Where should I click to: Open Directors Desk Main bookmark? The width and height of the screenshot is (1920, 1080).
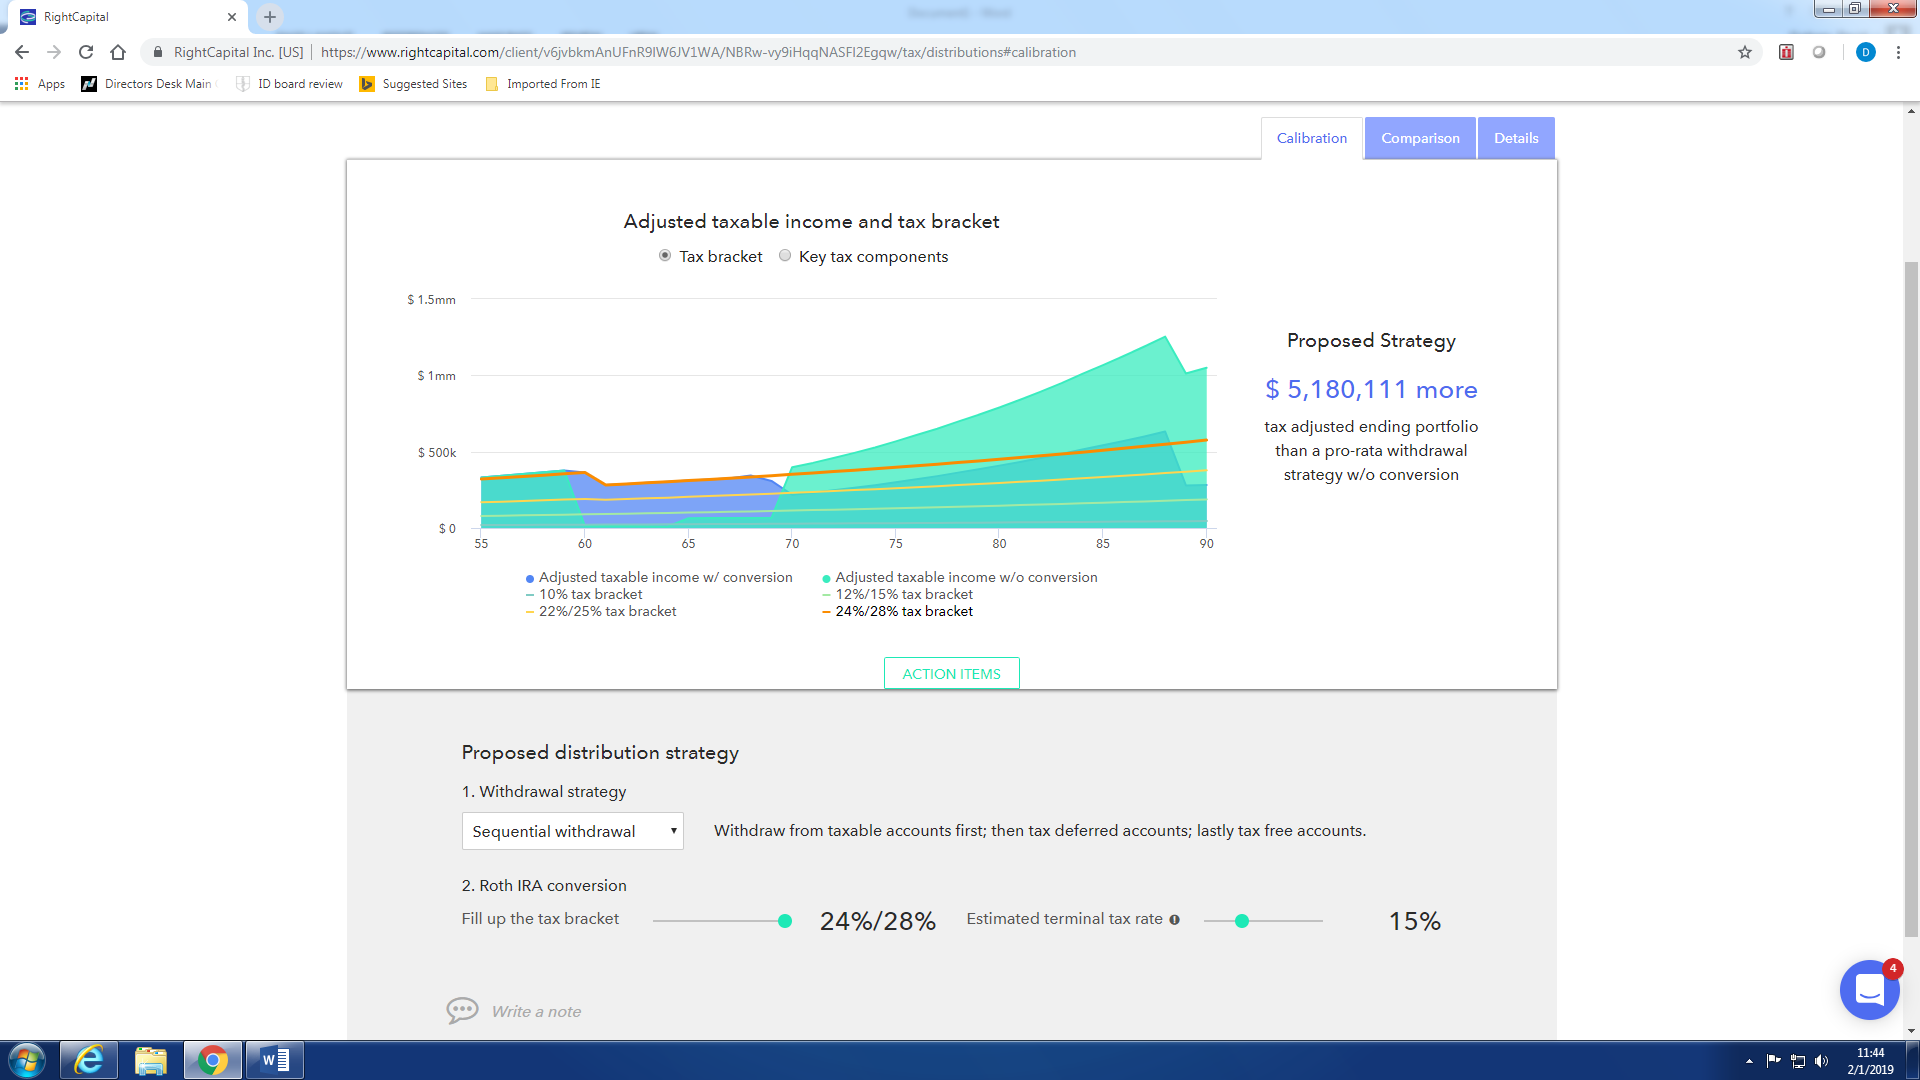(147, 84)
